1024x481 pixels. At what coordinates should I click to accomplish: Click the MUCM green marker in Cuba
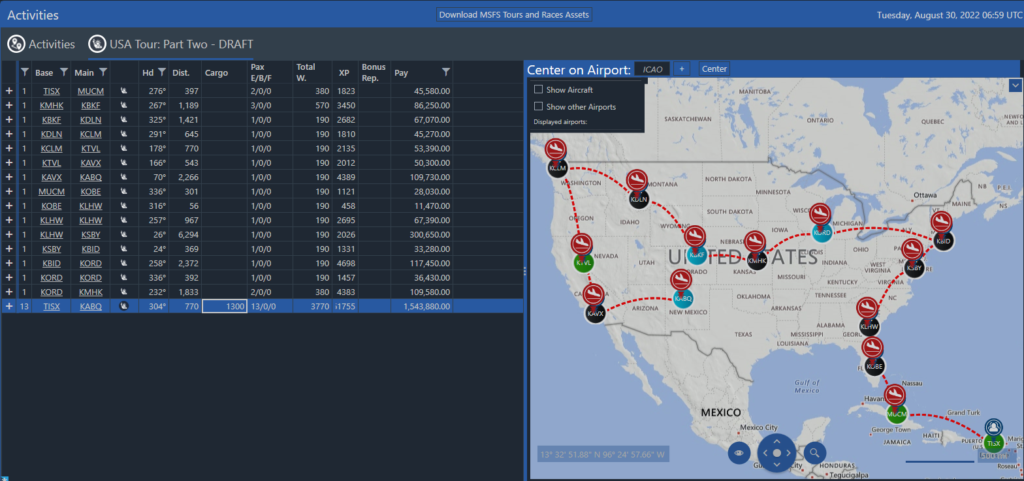[896, 414]
